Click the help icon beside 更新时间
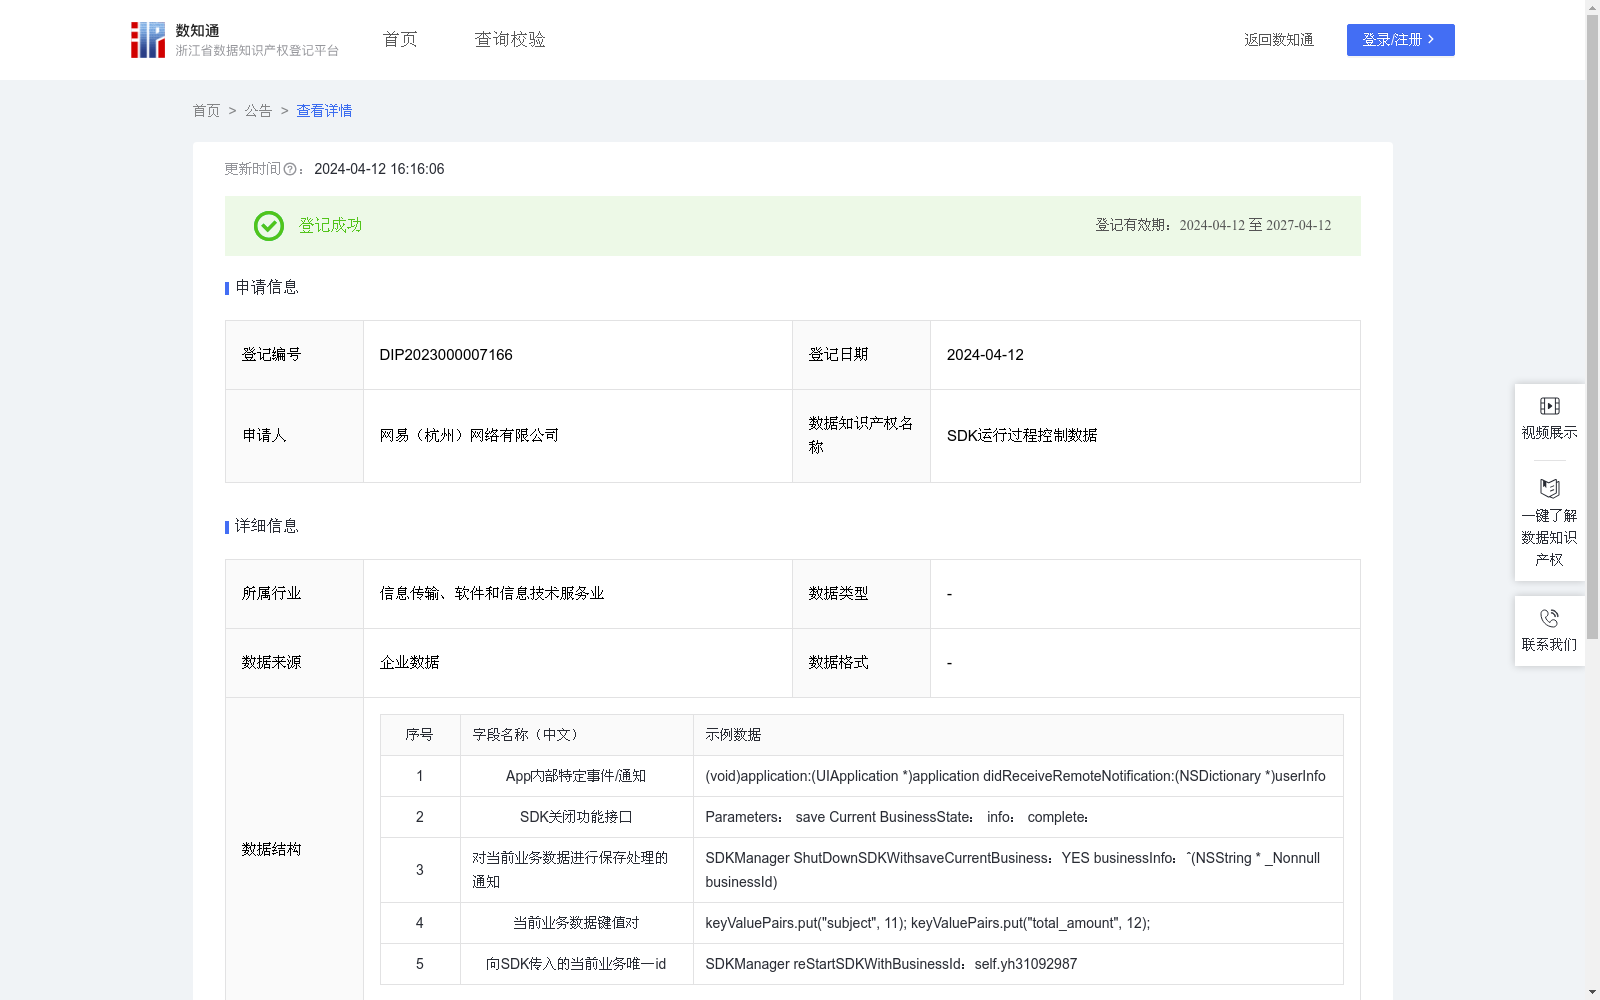Image resolution: width=1600 pixels, height=1000 pixels. [290, 170]
